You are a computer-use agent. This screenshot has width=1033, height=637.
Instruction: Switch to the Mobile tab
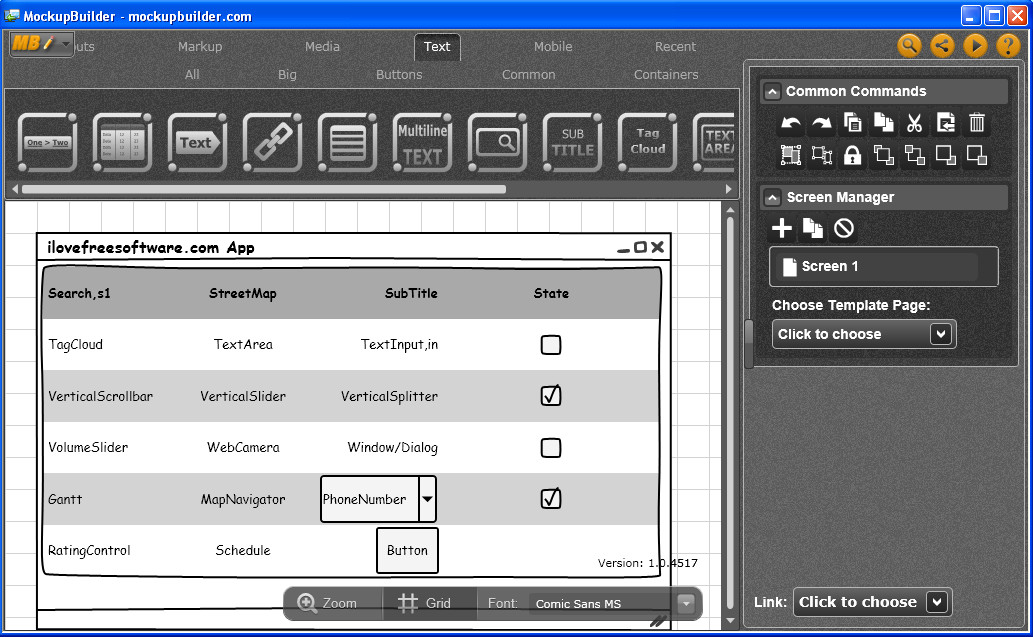[553, 46]
